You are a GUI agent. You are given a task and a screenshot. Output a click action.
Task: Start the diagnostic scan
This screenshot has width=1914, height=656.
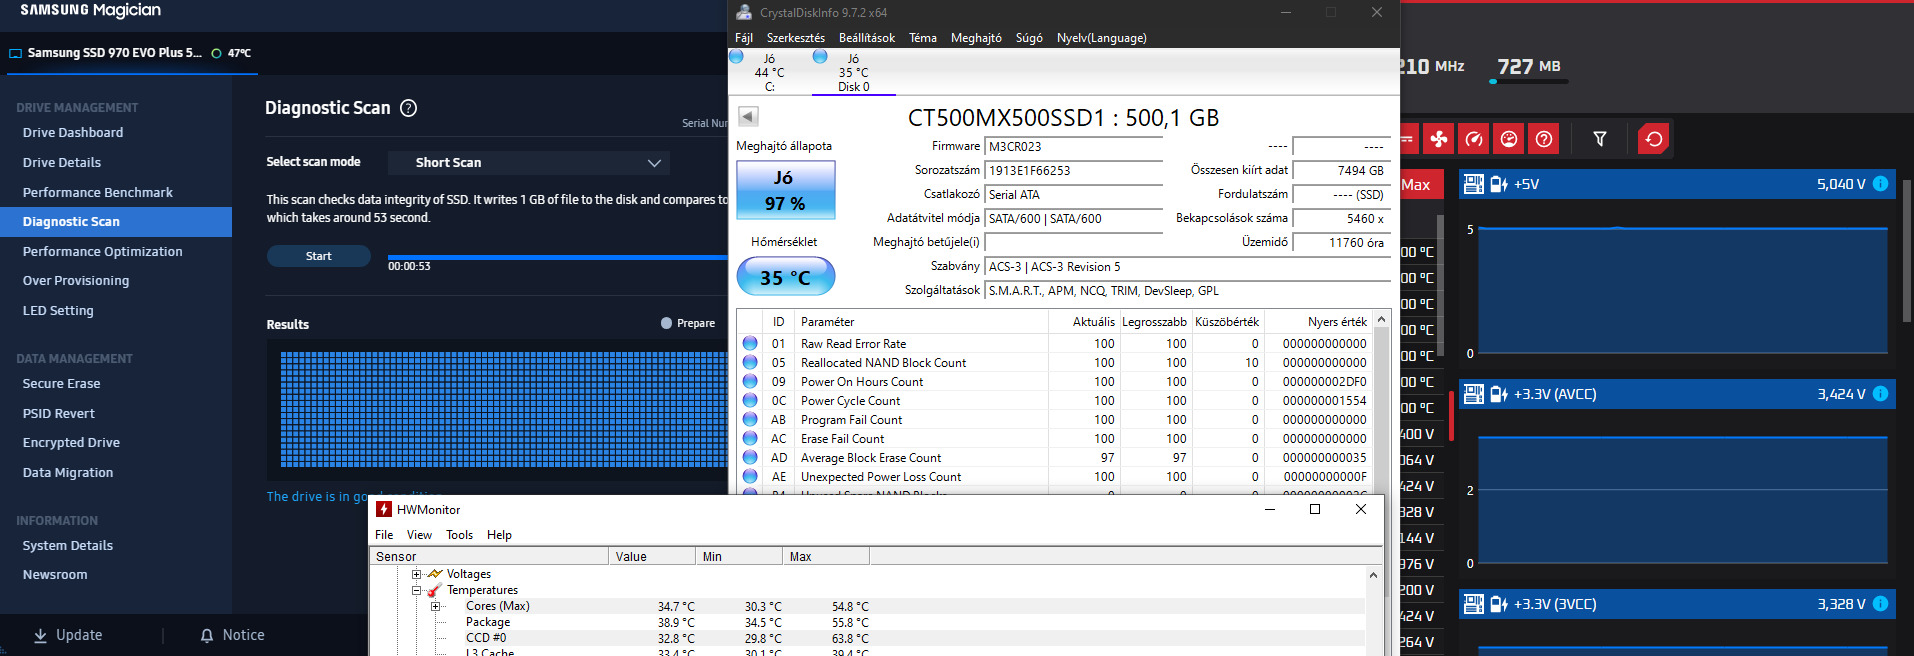coord(318,256)
